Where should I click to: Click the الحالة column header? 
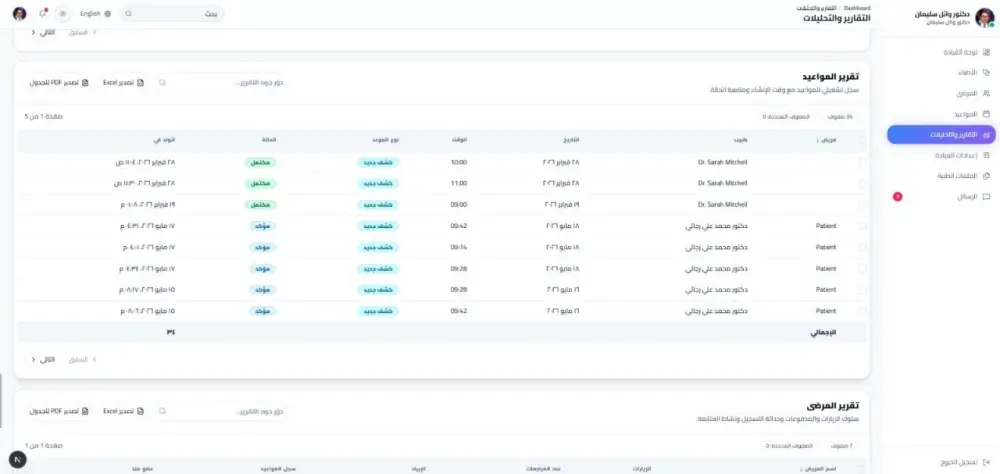268,140
